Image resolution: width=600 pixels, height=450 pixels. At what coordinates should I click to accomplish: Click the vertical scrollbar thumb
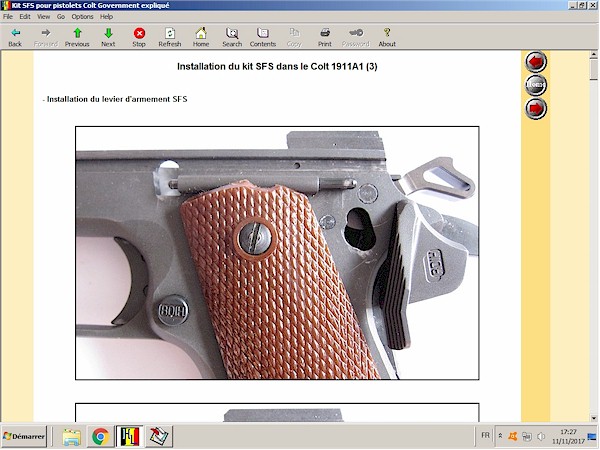594,70
